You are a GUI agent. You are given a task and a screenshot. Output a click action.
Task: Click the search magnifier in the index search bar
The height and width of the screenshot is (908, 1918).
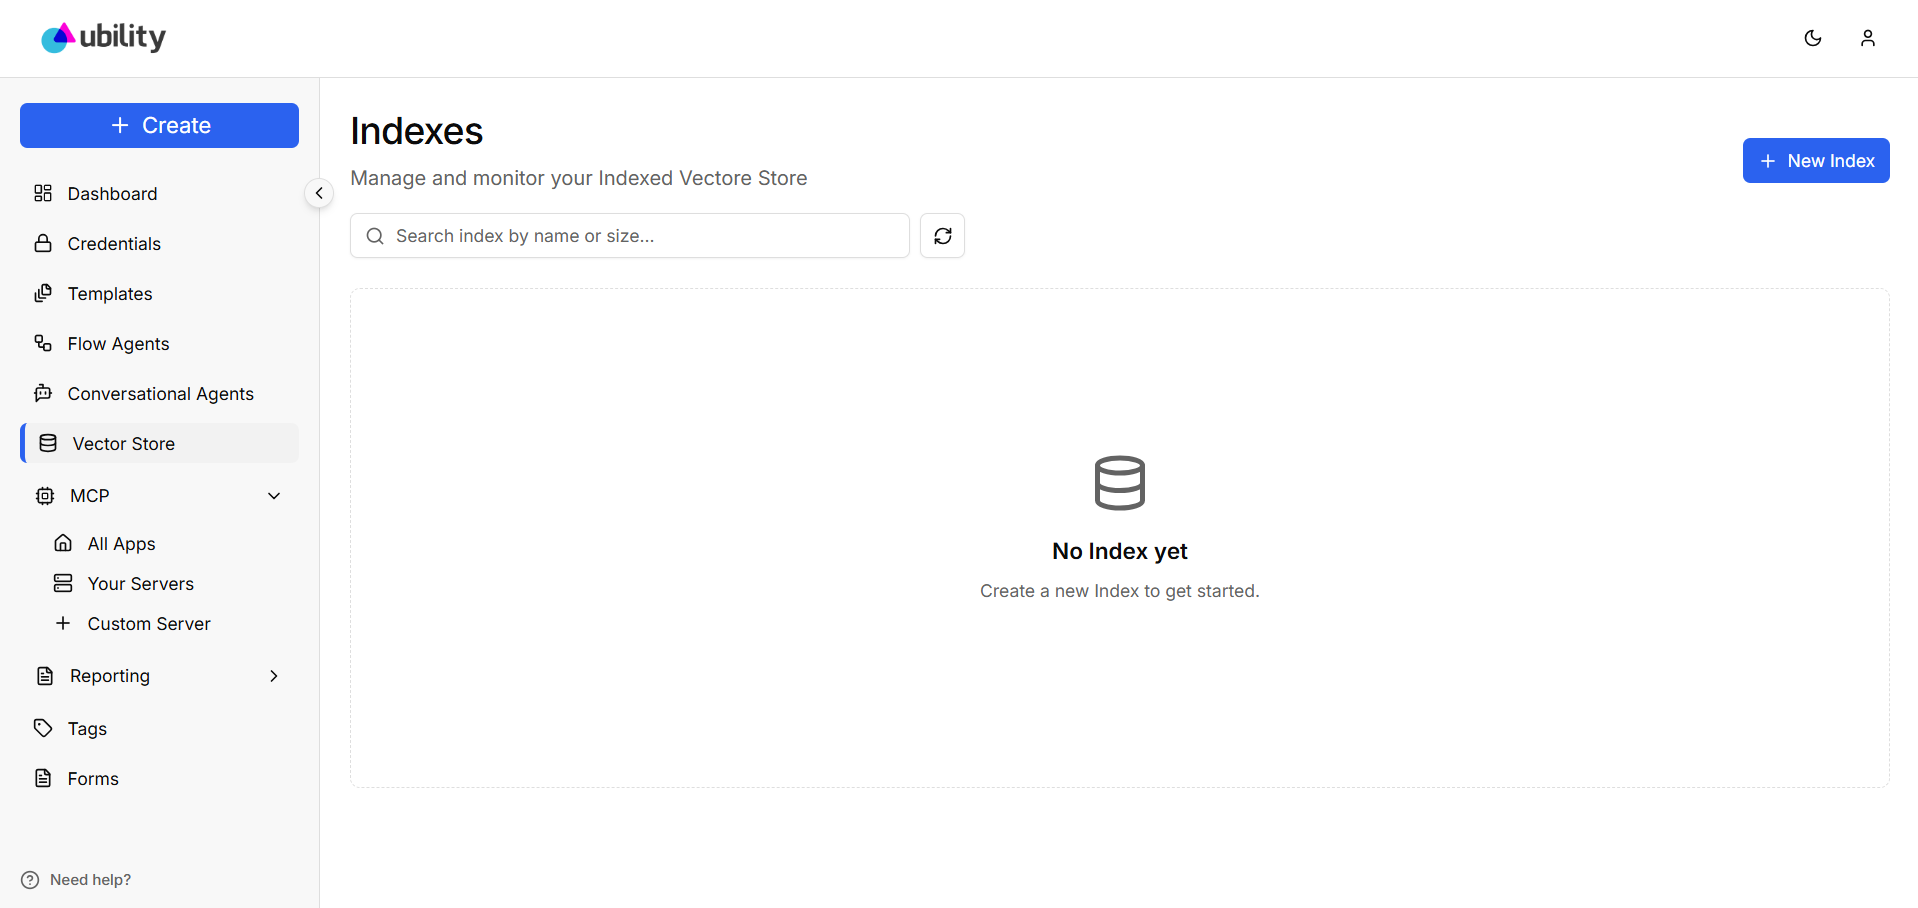375,235
